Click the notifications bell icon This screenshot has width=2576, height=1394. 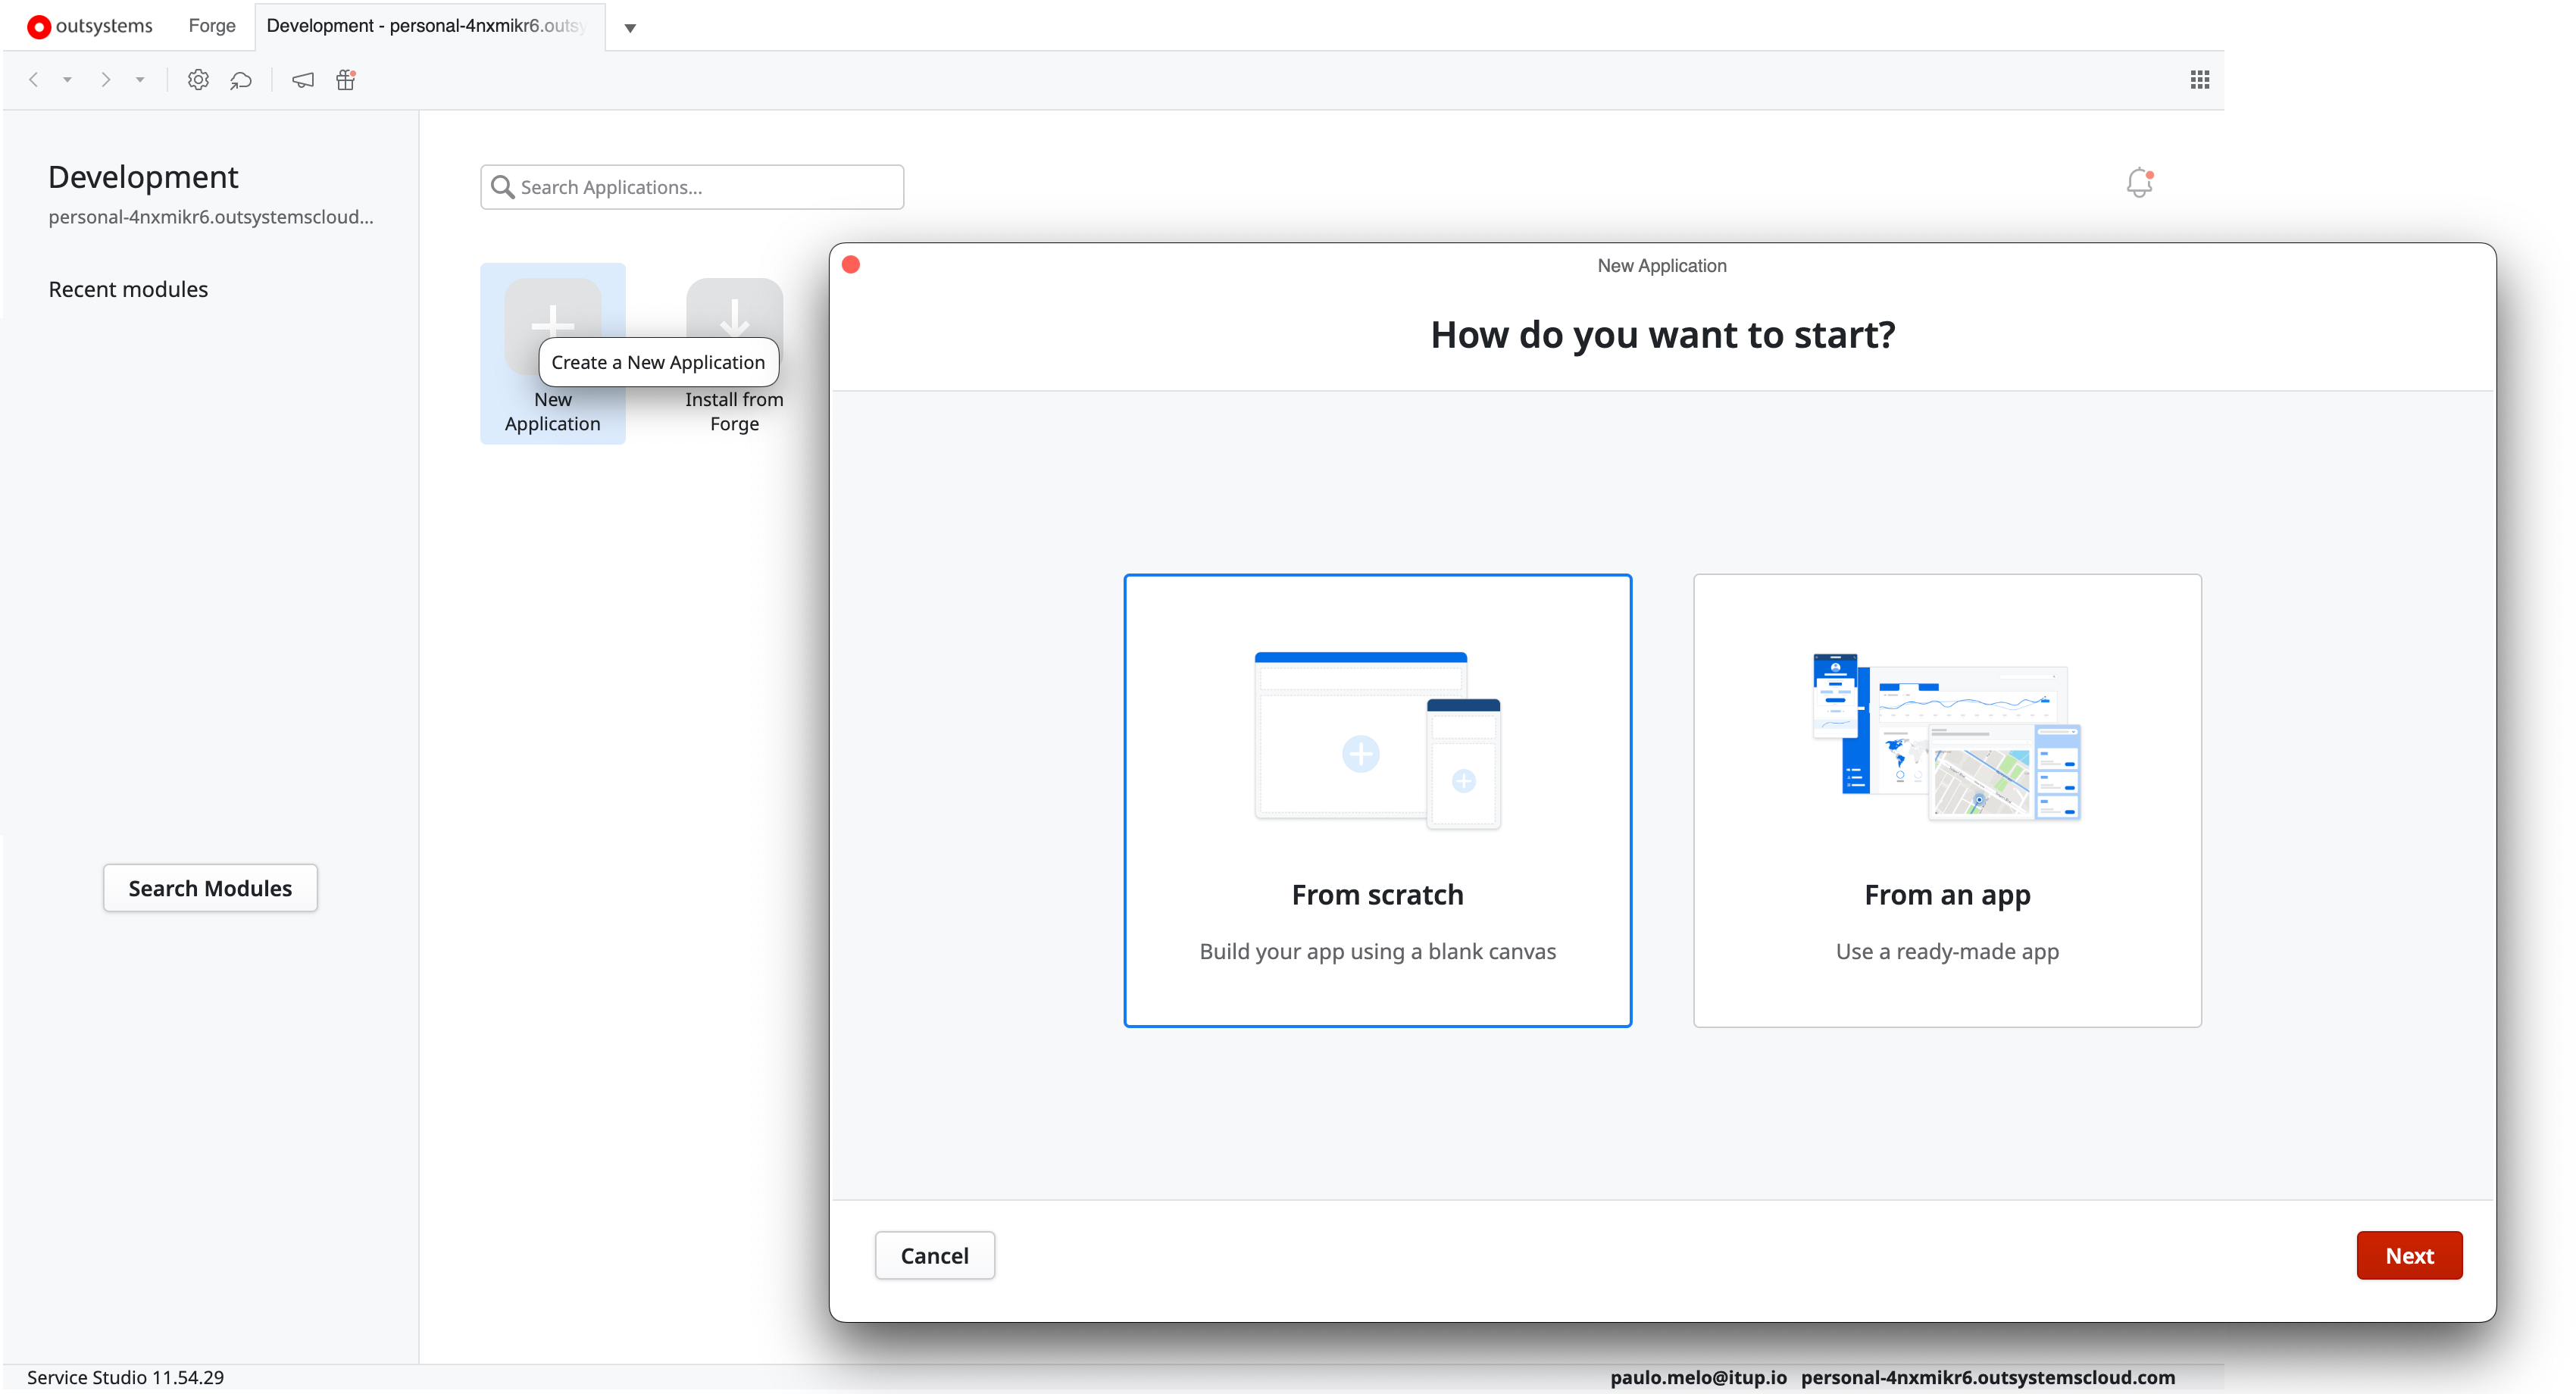(2139, 183)
